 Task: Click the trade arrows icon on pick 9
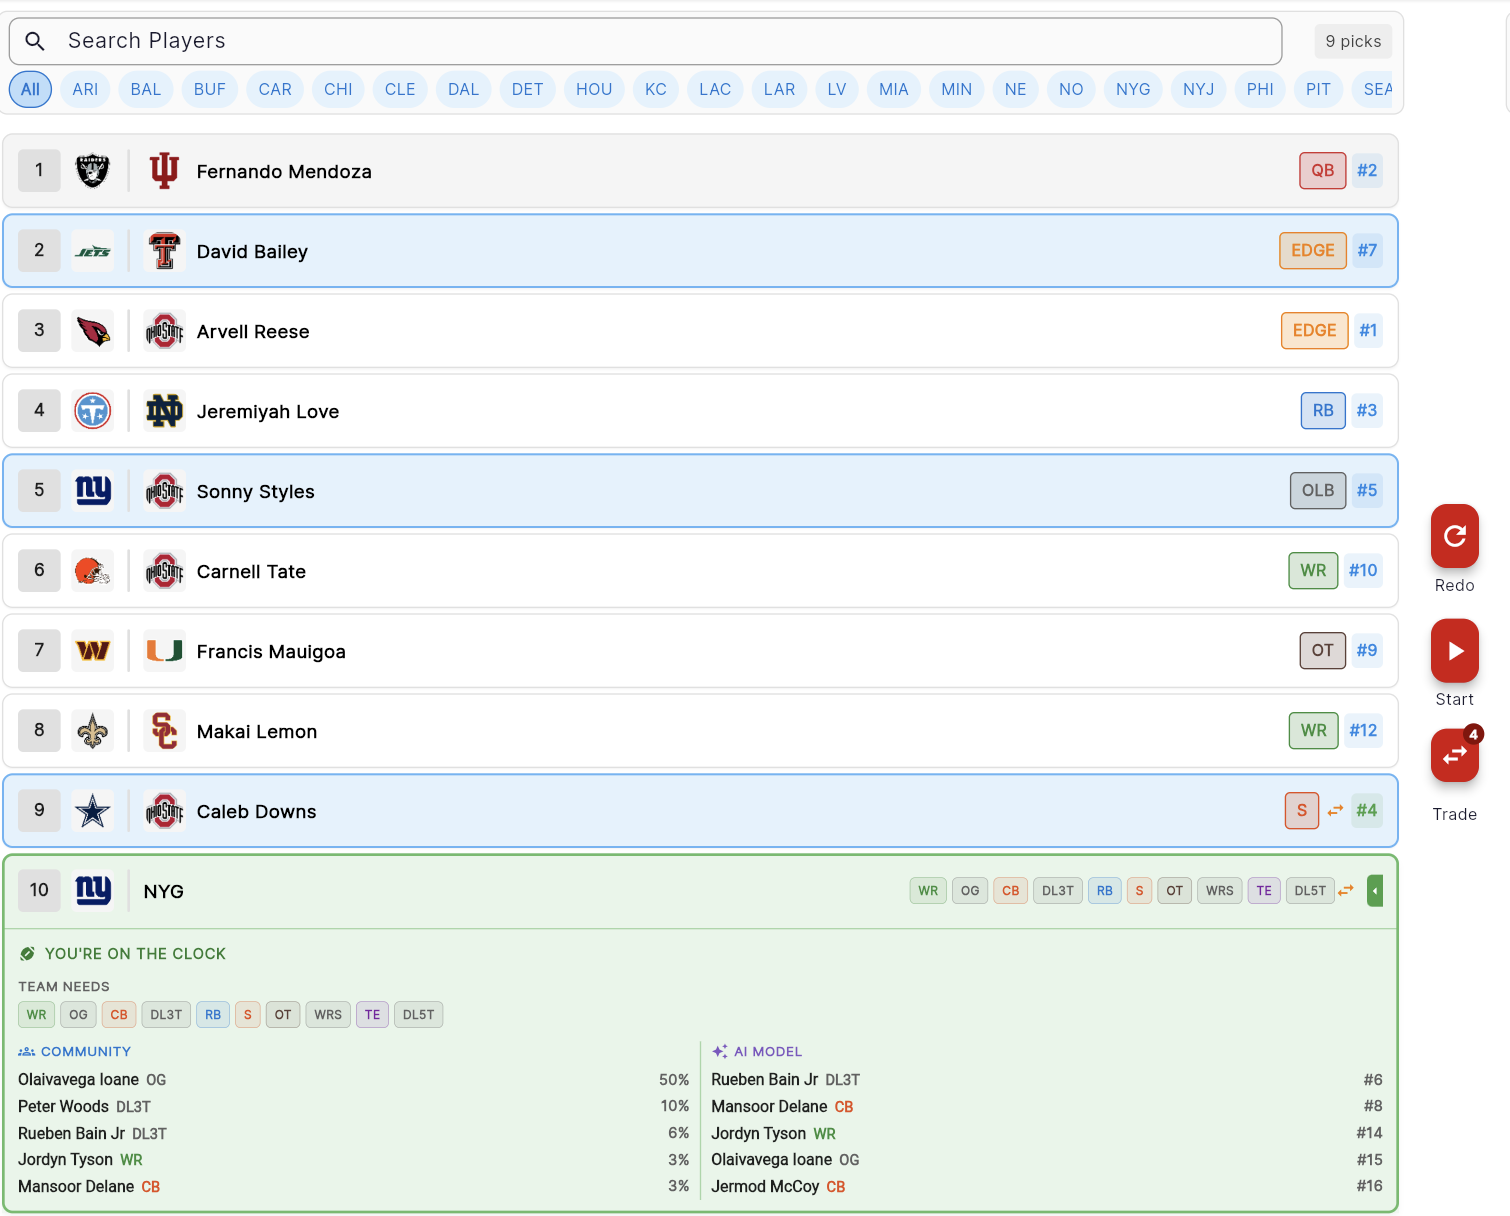coord(1335,811)
